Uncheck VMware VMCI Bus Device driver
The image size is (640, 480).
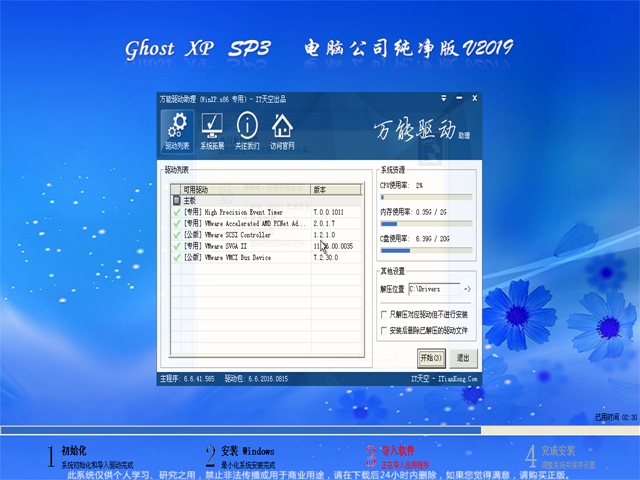tap(177, 258)
